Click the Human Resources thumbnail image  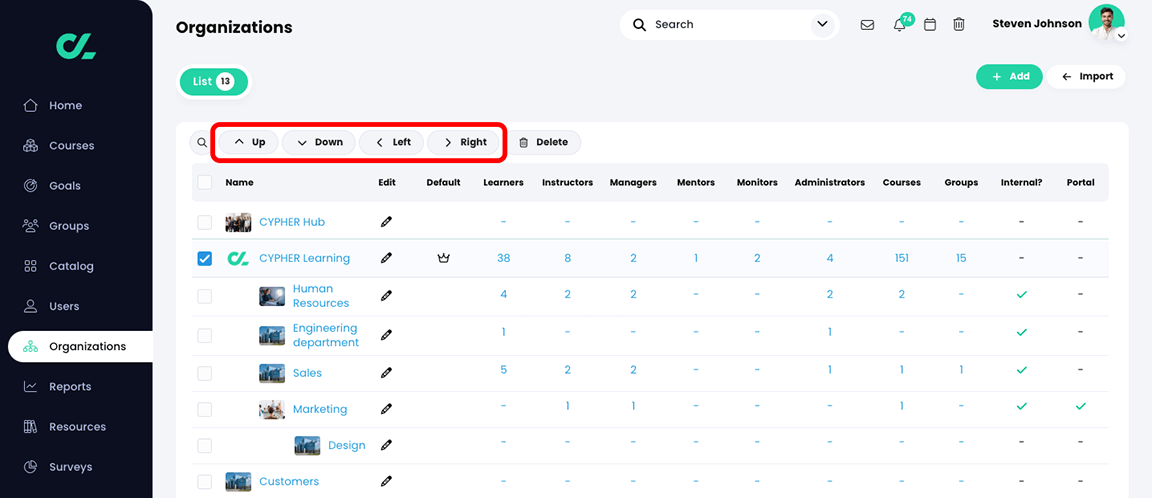pos(272,296)
